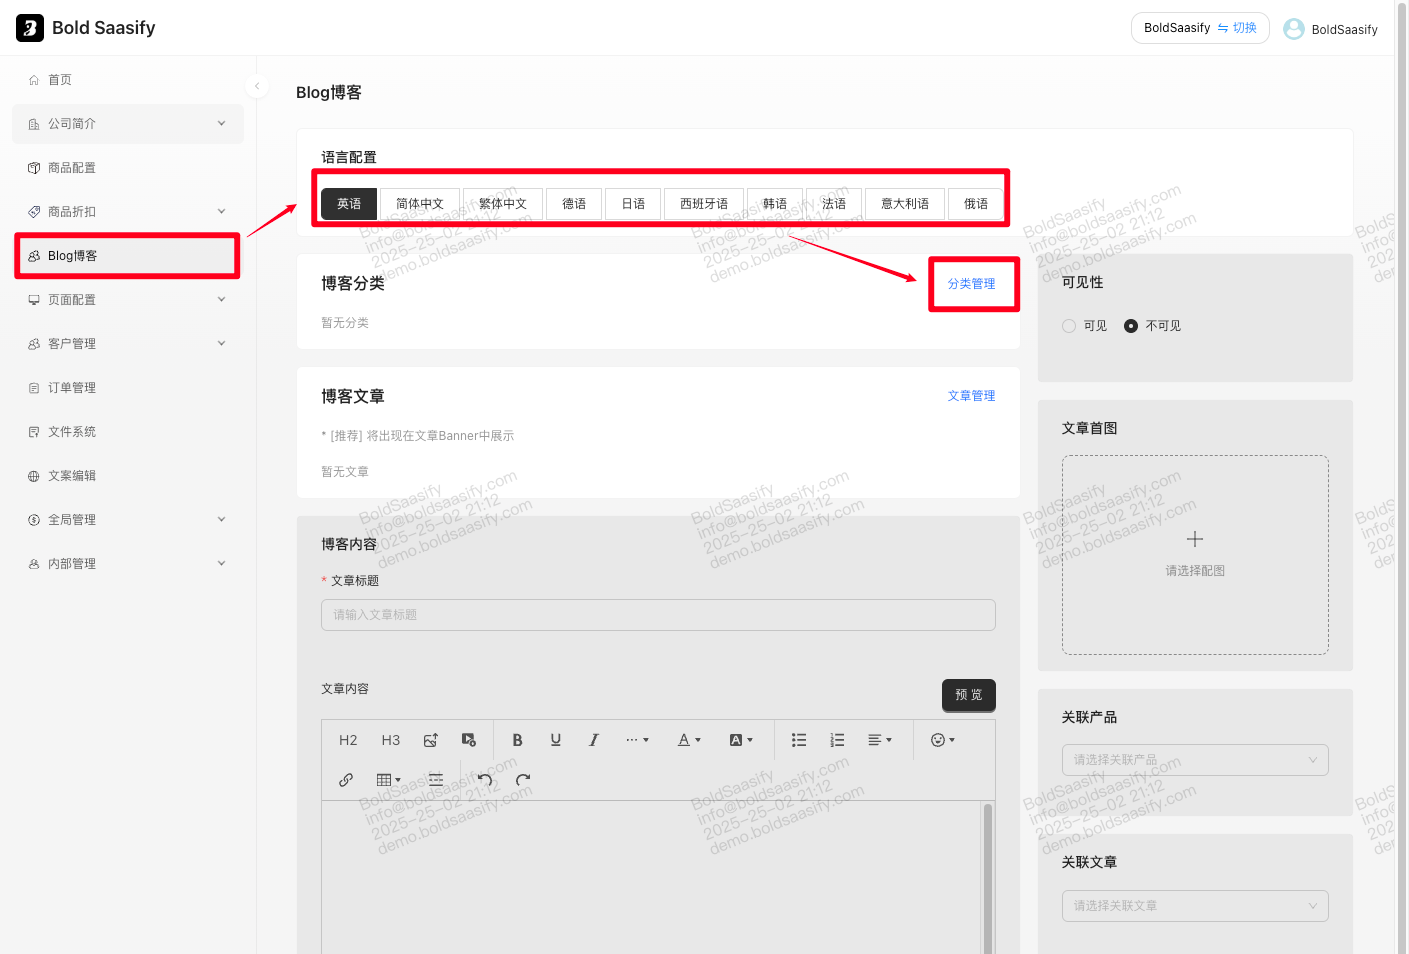Toggle underline formatting
Image resolution: width=1409 pixels, height=954 pixels.
[556, 740]
